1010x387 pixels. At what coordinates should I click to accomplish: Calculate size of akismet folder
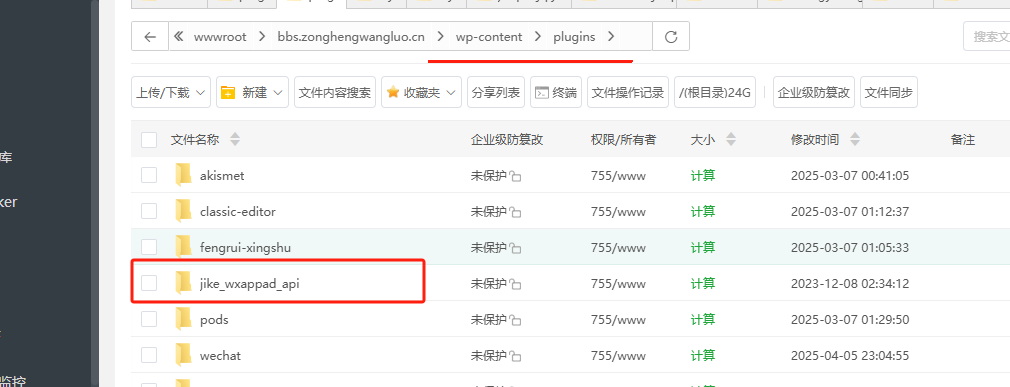pos(703,175)
